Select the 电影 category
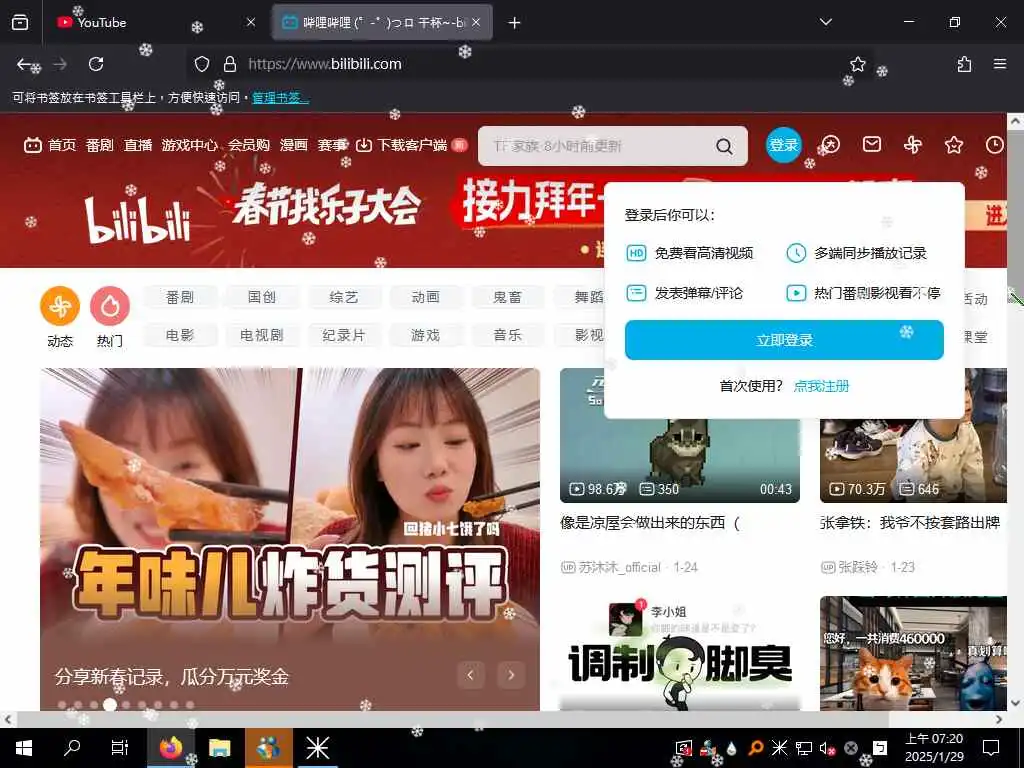Screen dimensions: 1024x768 click(180, 335)
